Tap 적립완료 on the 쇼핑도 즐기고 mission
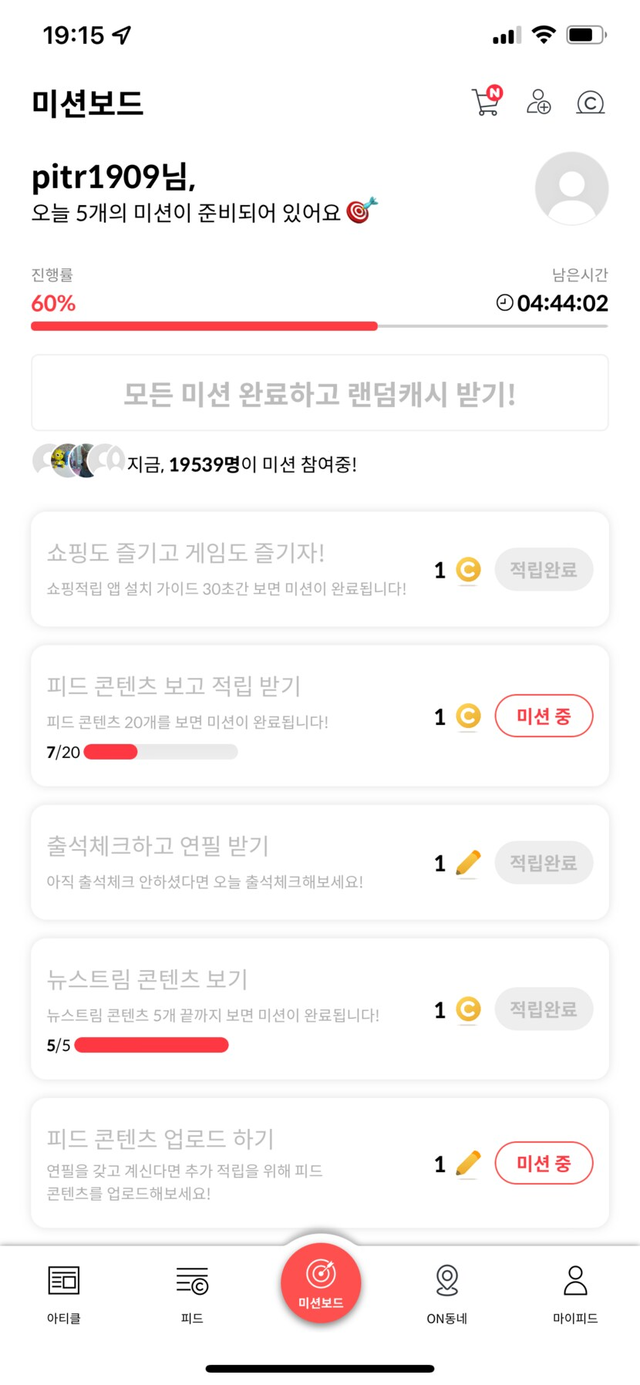 pyautogui.click(x=544, y=570)
